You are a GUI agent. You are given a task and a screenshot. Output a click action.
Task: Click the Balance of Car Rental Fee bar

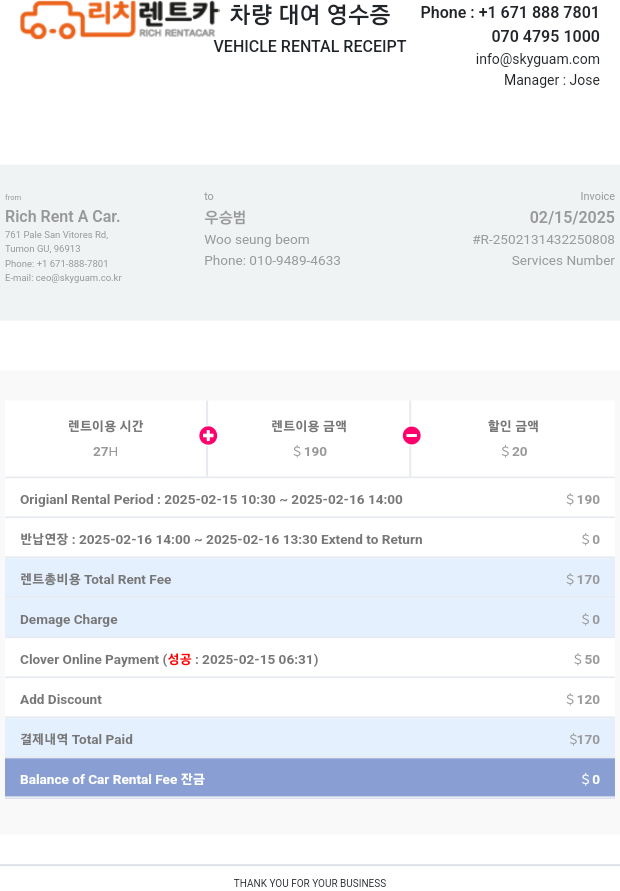[x=310, y=778]
